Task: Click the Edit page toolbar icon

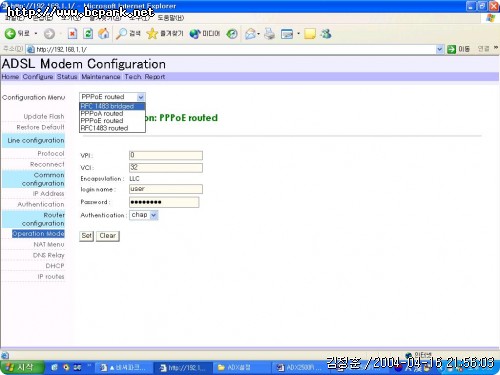Action: coord(287,34)
